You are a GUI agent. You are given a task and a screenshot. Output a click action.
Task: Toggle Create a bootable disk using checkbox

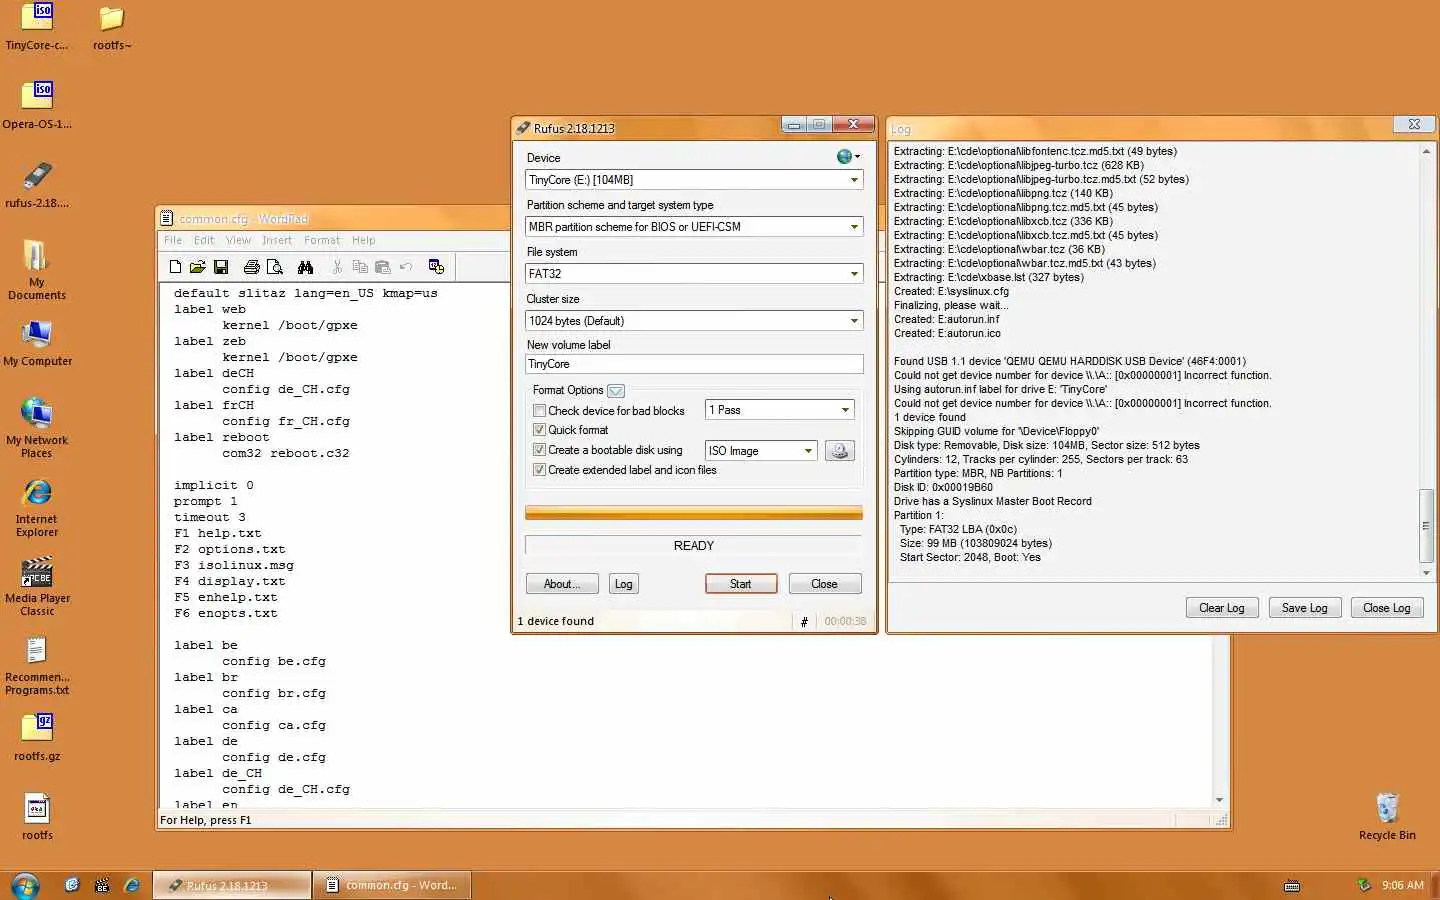[x=540, y=450]
